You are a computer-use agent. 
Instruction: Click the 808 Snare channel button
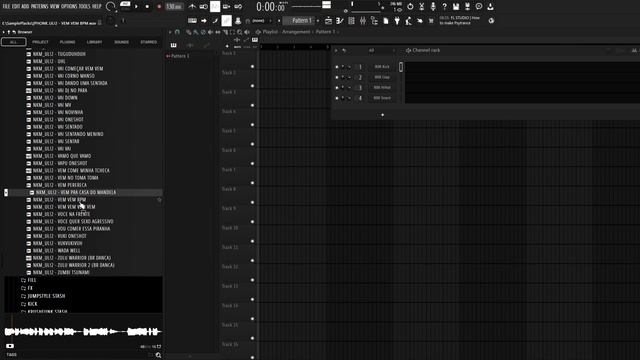click(x=382, y=98)
